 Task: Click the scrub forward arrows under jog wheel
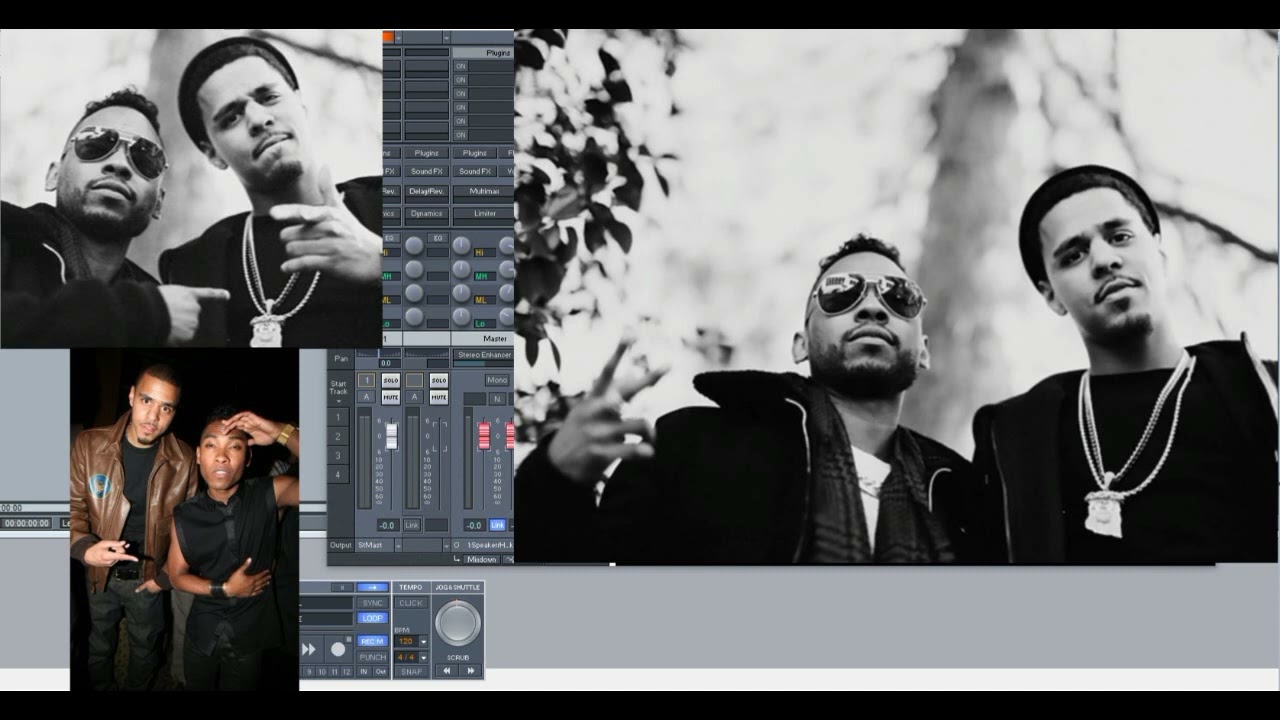pos(471,671)
